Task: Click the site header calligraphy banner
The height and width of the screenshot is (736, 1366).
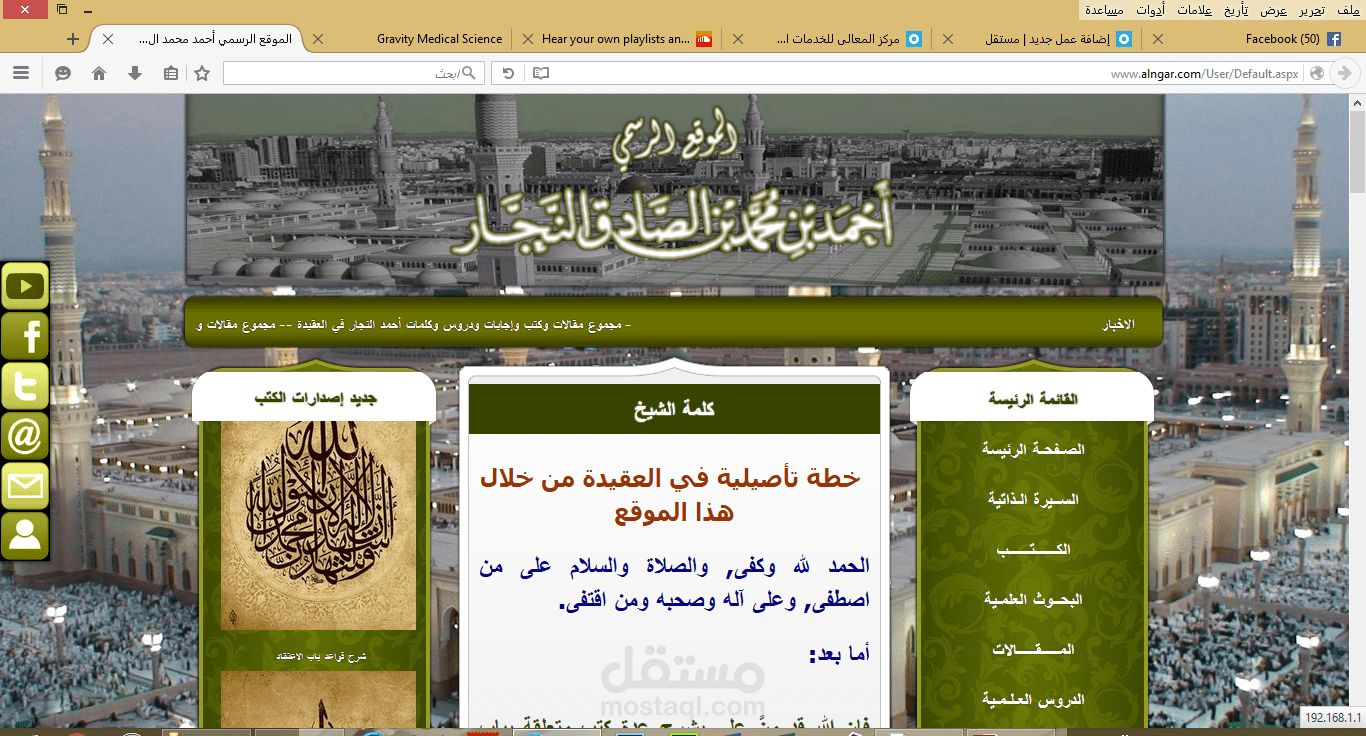Action: tap(674, 190)
